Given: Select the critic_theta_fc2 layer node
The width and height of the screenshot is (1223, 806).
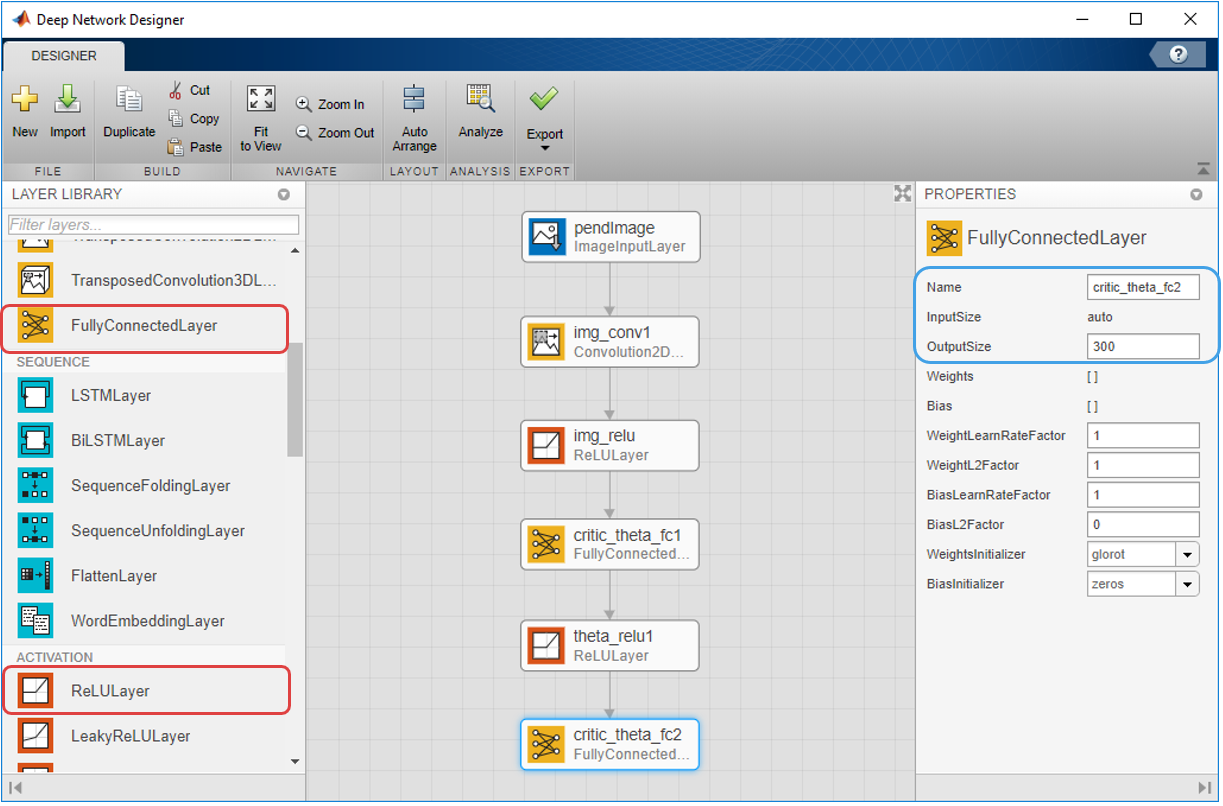Looking at the screenshot, I should [x=610, y=744].
